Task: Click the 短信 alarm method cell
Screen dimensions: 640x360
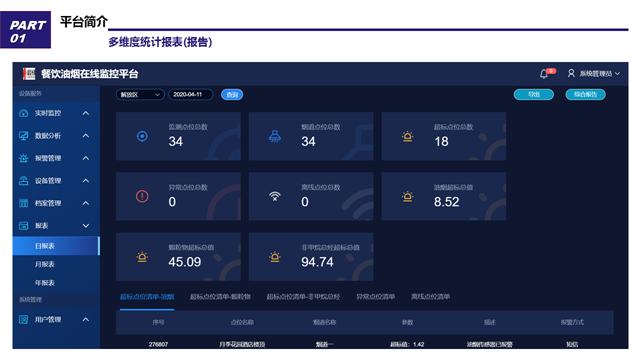Action: [x=572, y=344]
